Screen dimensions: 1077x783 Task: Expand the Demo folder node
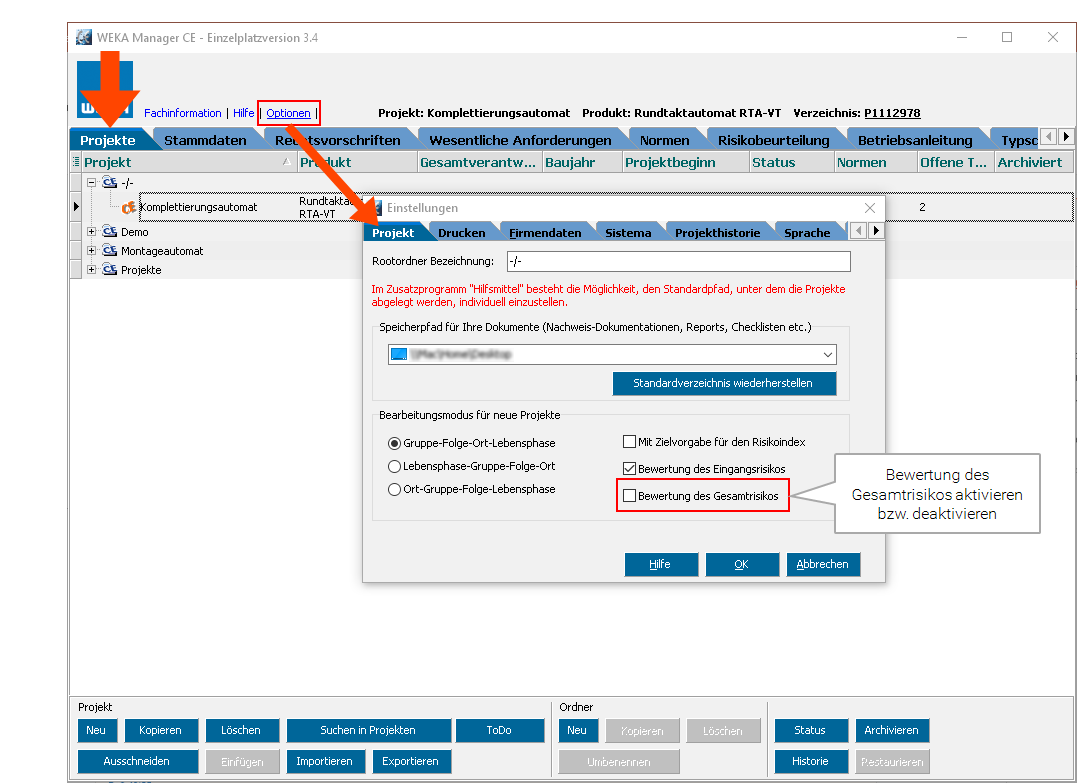pos(92,232)
